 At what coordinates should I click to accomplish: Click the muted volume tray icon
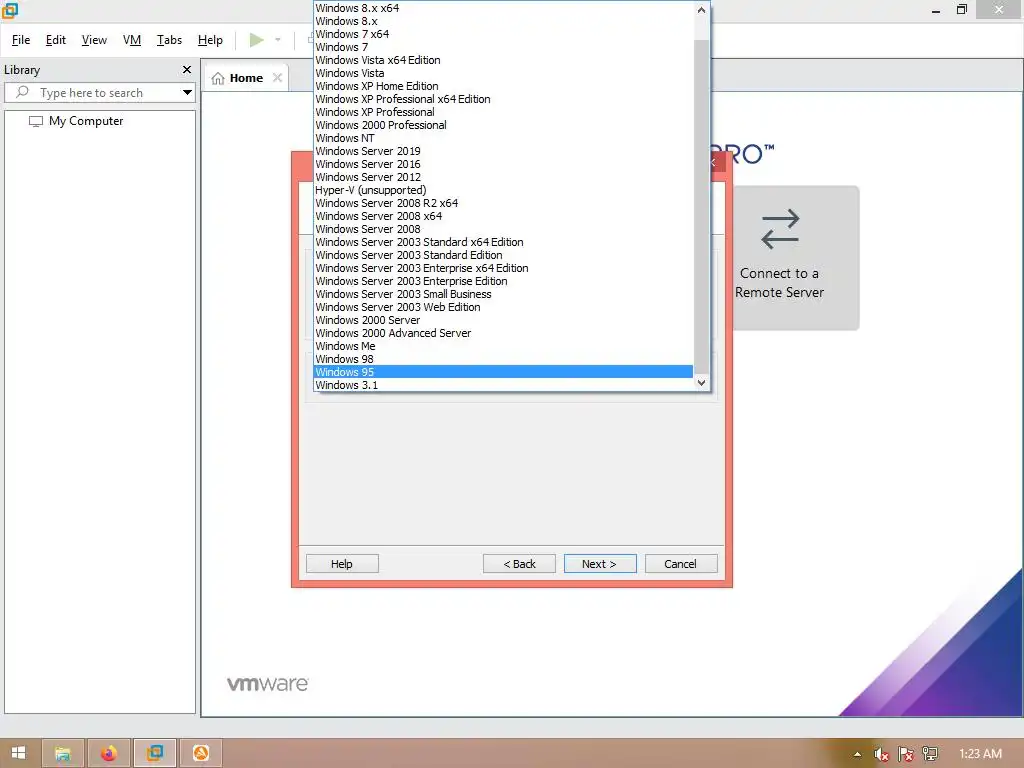pos(881,754)
